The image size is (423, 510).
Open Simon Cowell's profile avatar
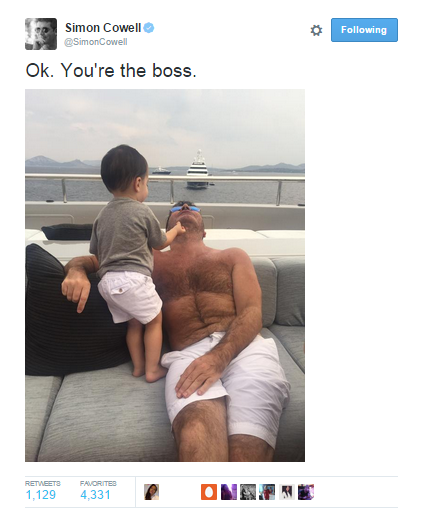tap(41, 34)
